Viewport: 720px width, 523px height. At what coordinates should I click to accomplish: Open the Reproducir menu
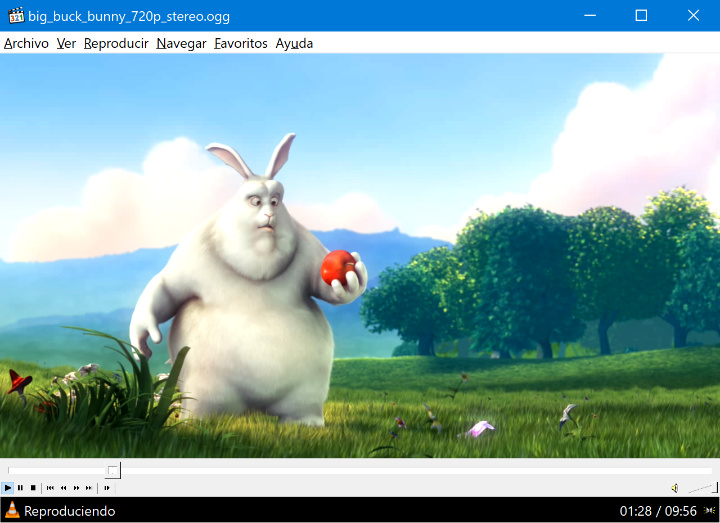(116, 44)
